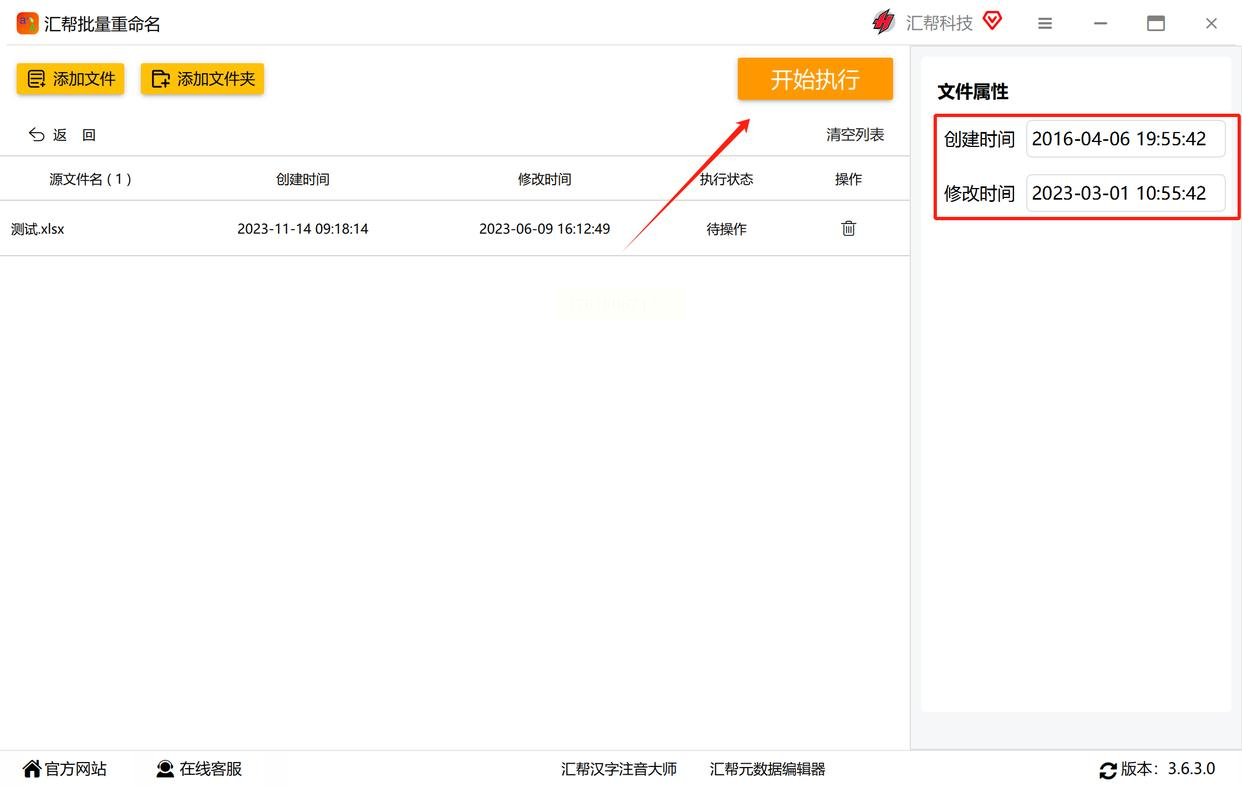1242x787 pixels.
Task: Delete the 测试.xlsx row with trash icon
Action: [x=848, y=229]
